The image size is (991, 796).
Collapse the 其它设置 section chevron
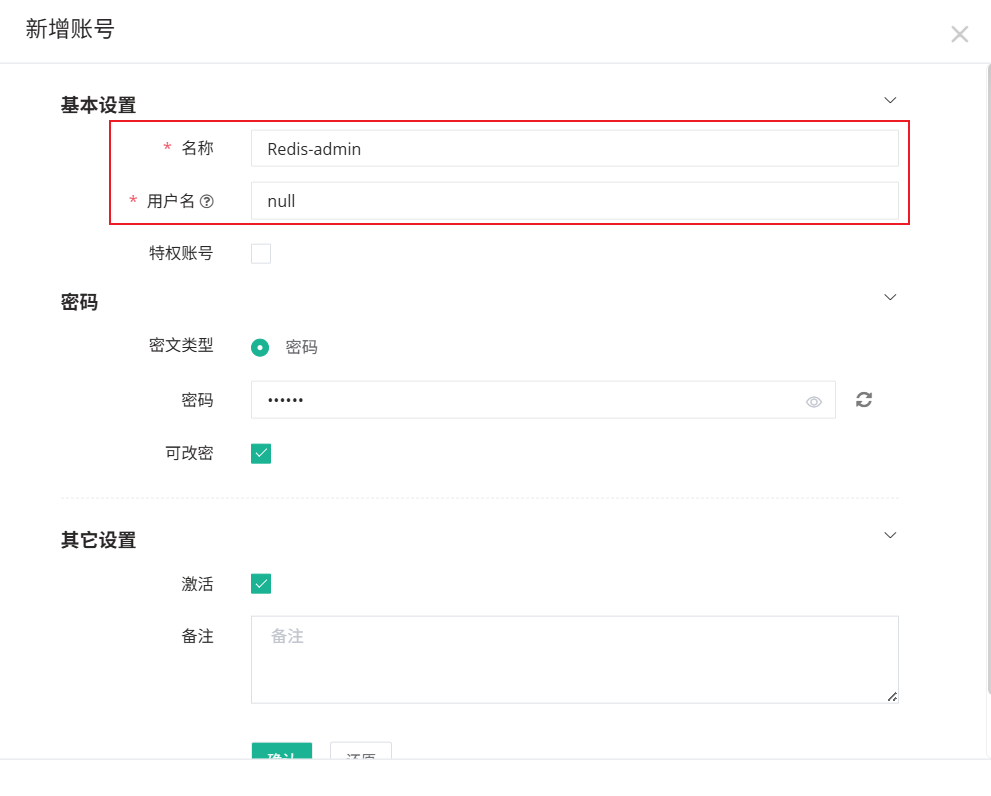pyautogui.click(x=890, y=535)
